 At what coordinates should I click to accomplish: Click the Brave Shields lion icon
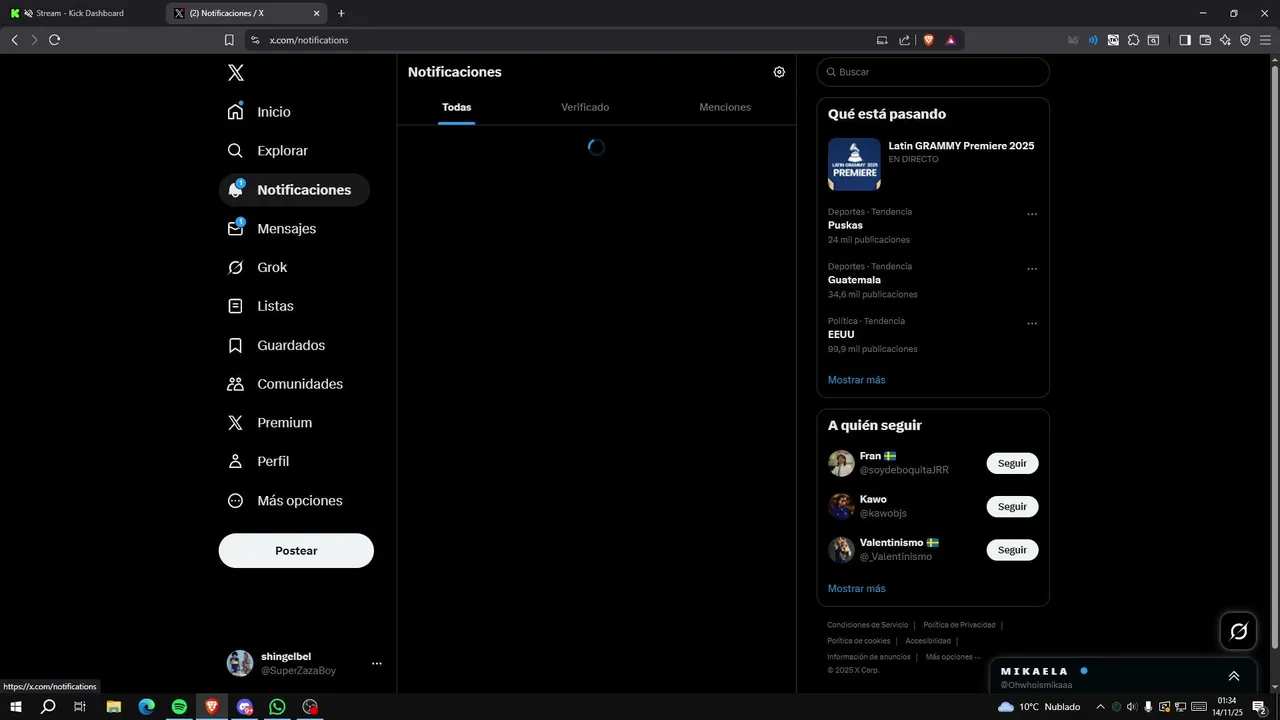(x=928, y=40)
